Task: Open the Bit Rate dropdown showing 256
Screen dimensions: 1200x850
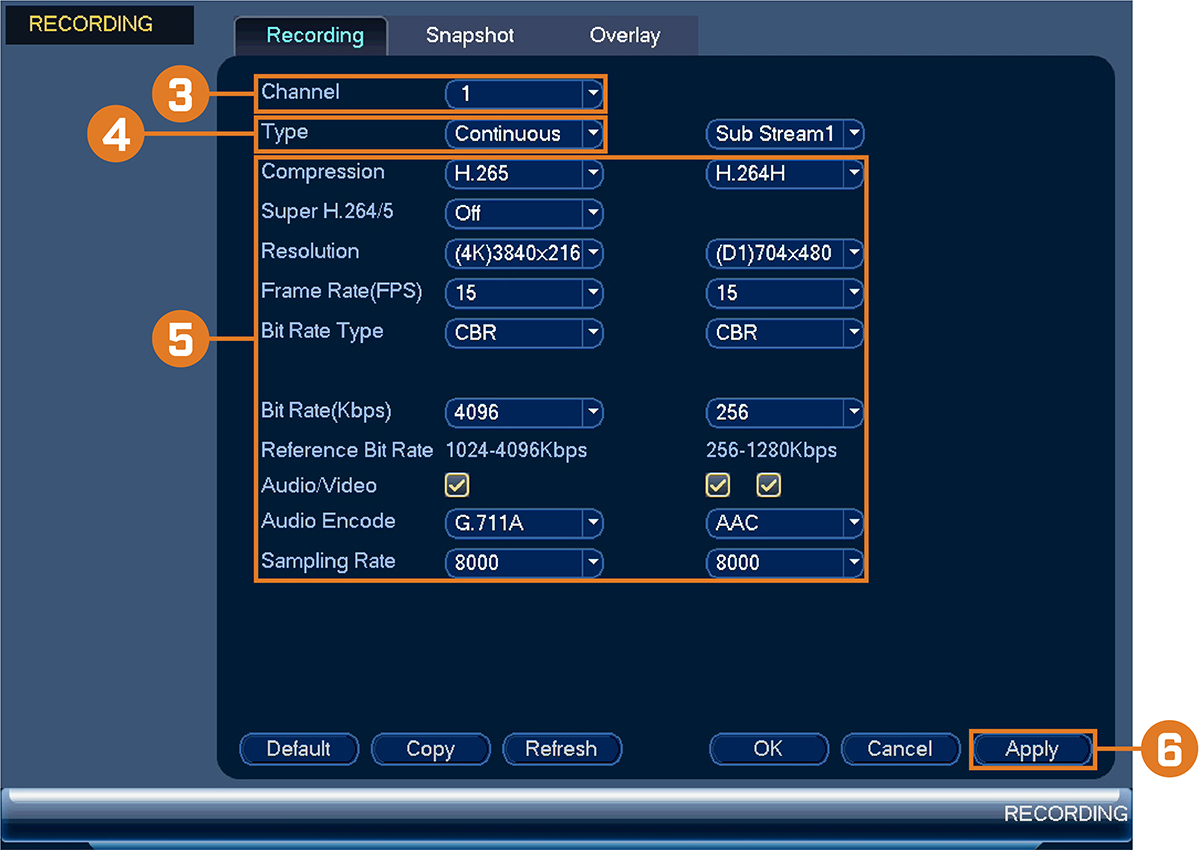Action: (x=785, y=412)
